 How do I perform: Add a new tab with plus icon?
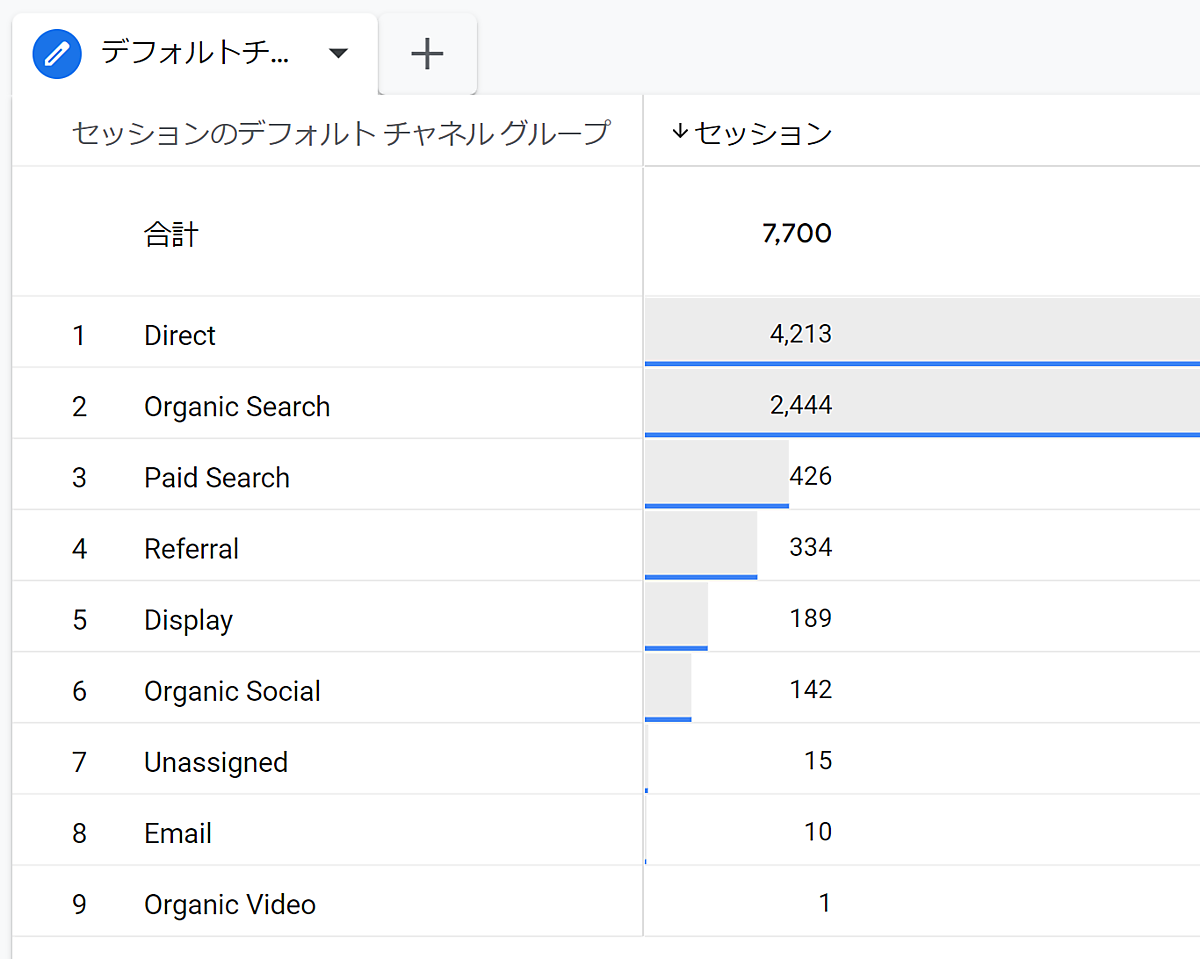427,54
